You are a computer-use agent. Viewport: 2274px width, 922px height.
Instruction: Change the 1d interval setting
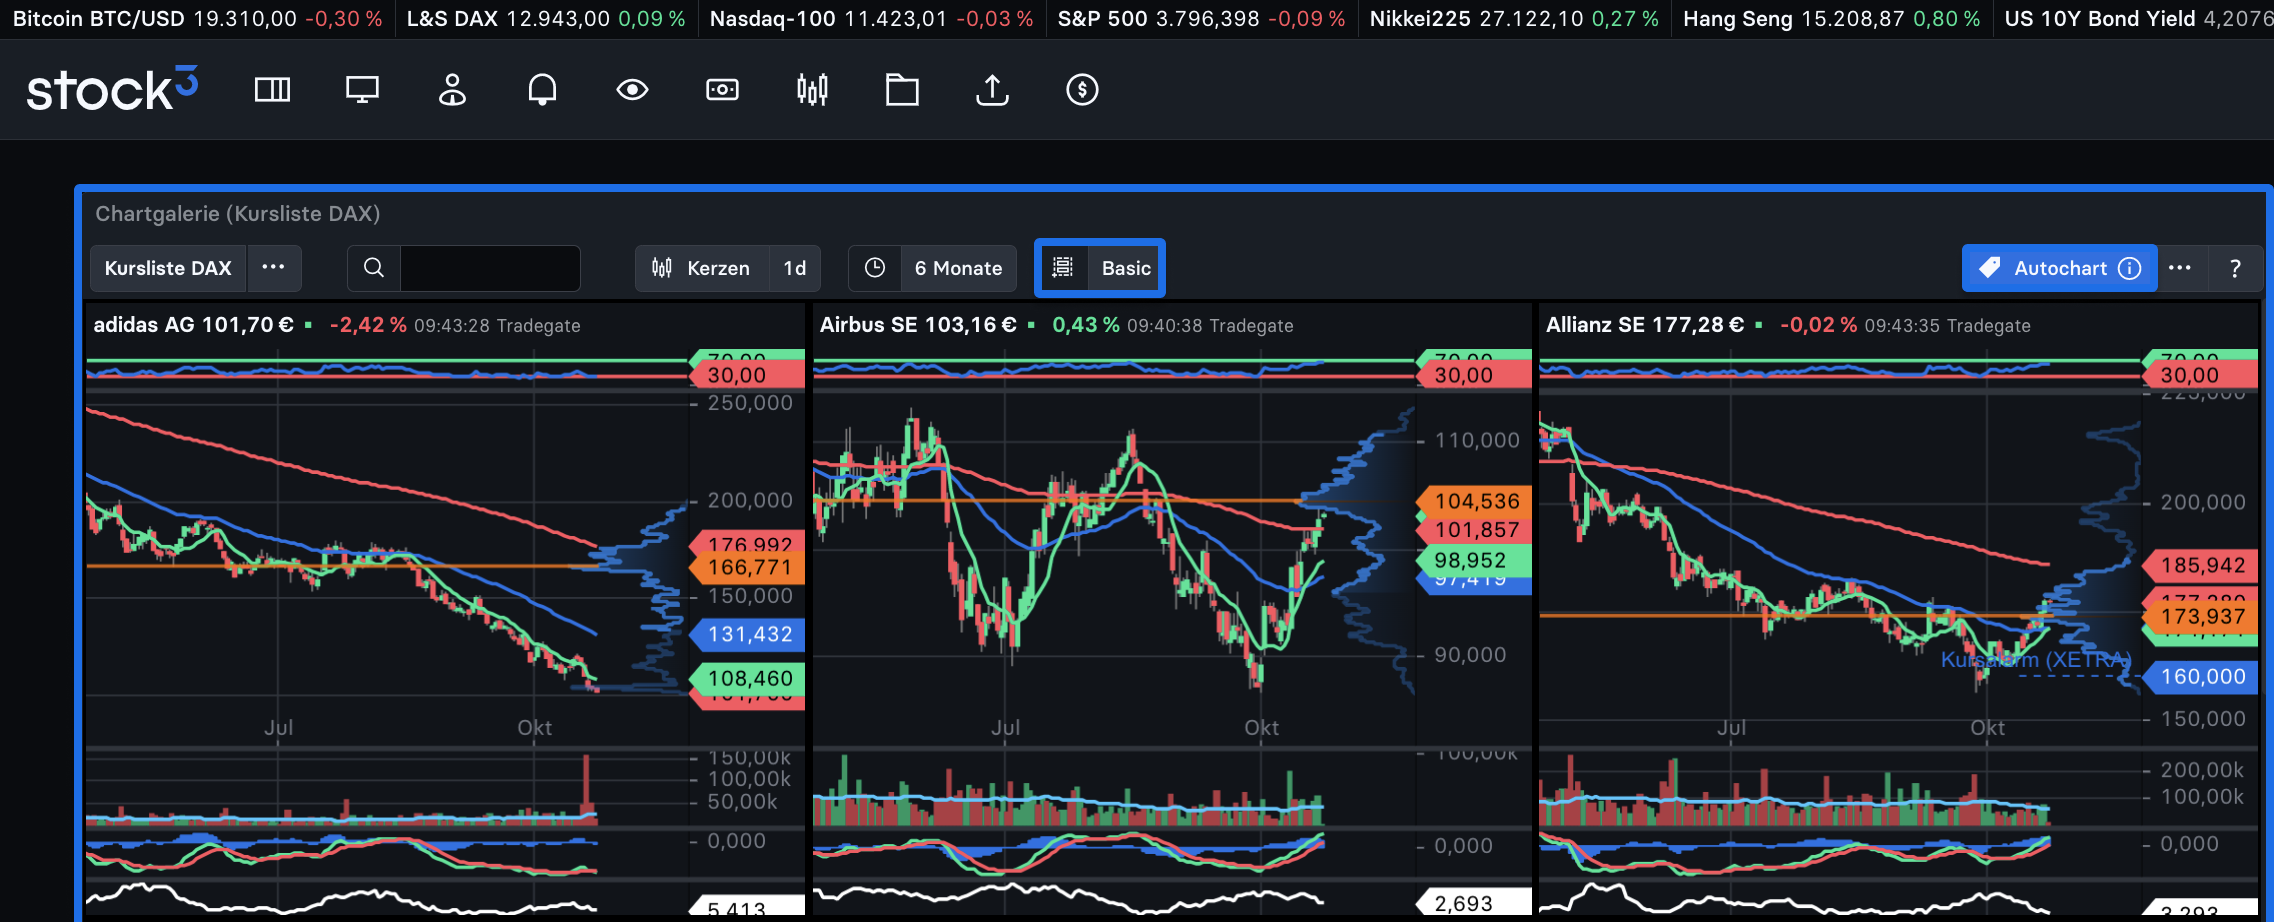pos(795,268)
